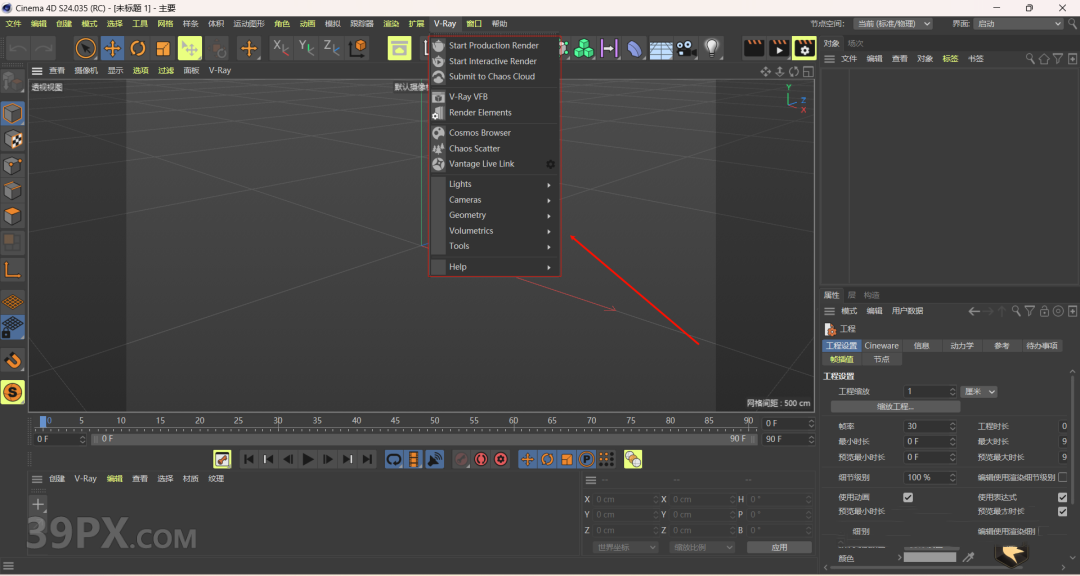
Task: Click the orange S snap icon
Action: tap(12, 393)
